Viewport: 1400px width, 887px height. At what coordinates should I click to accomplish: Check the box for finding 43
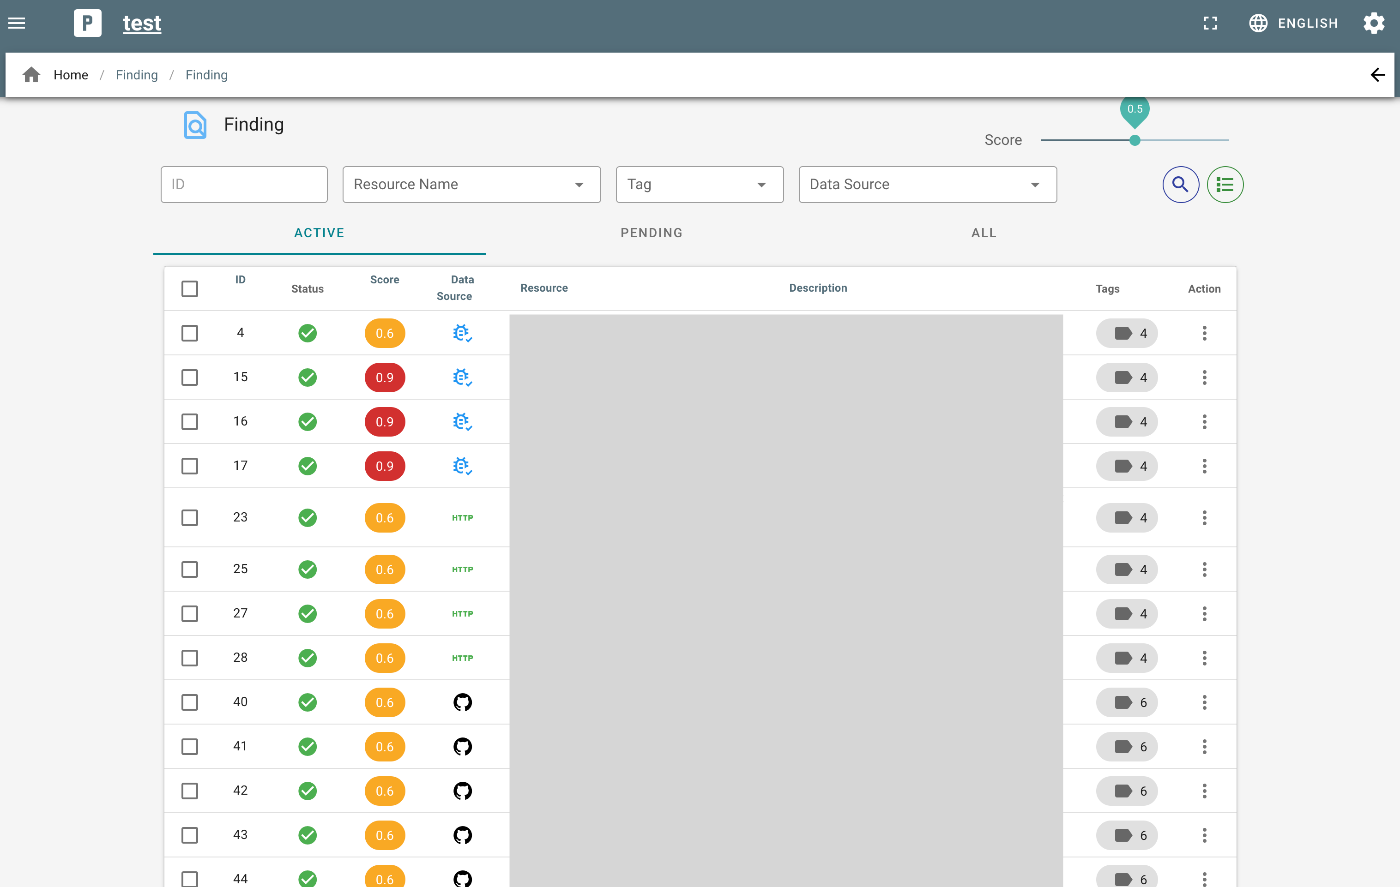point(190,835)
